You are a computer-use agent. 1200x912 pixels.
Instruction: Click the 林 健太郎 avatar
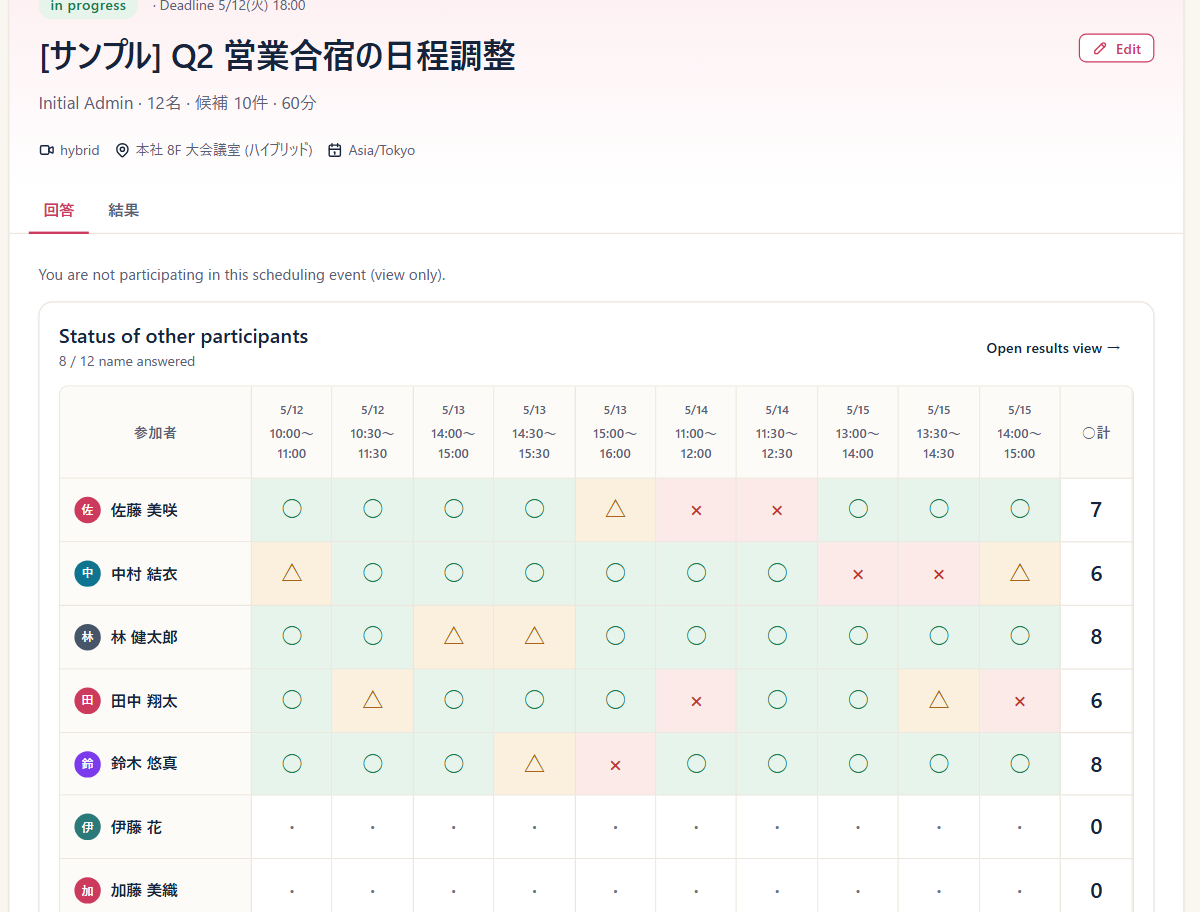[88, 637]
